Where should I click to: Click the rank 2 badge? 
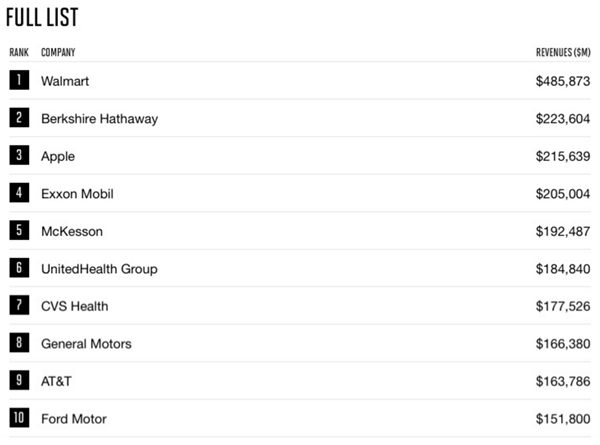coord(18,118)
